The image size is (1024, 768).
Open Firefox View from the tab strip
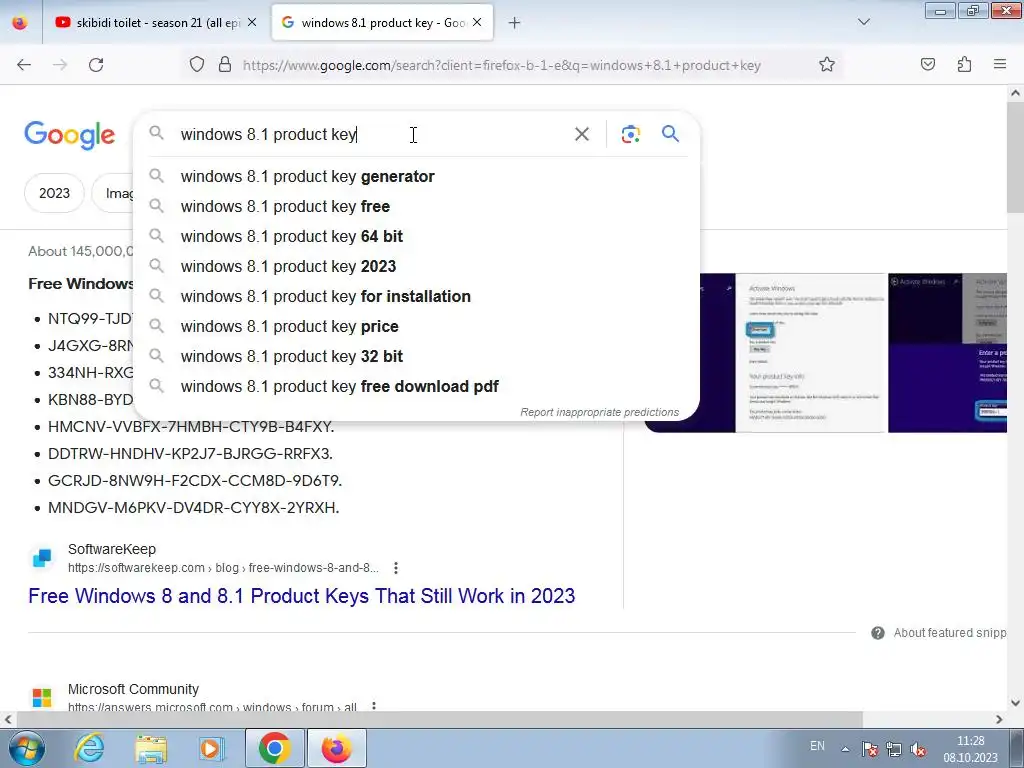(x=20, y=23)
